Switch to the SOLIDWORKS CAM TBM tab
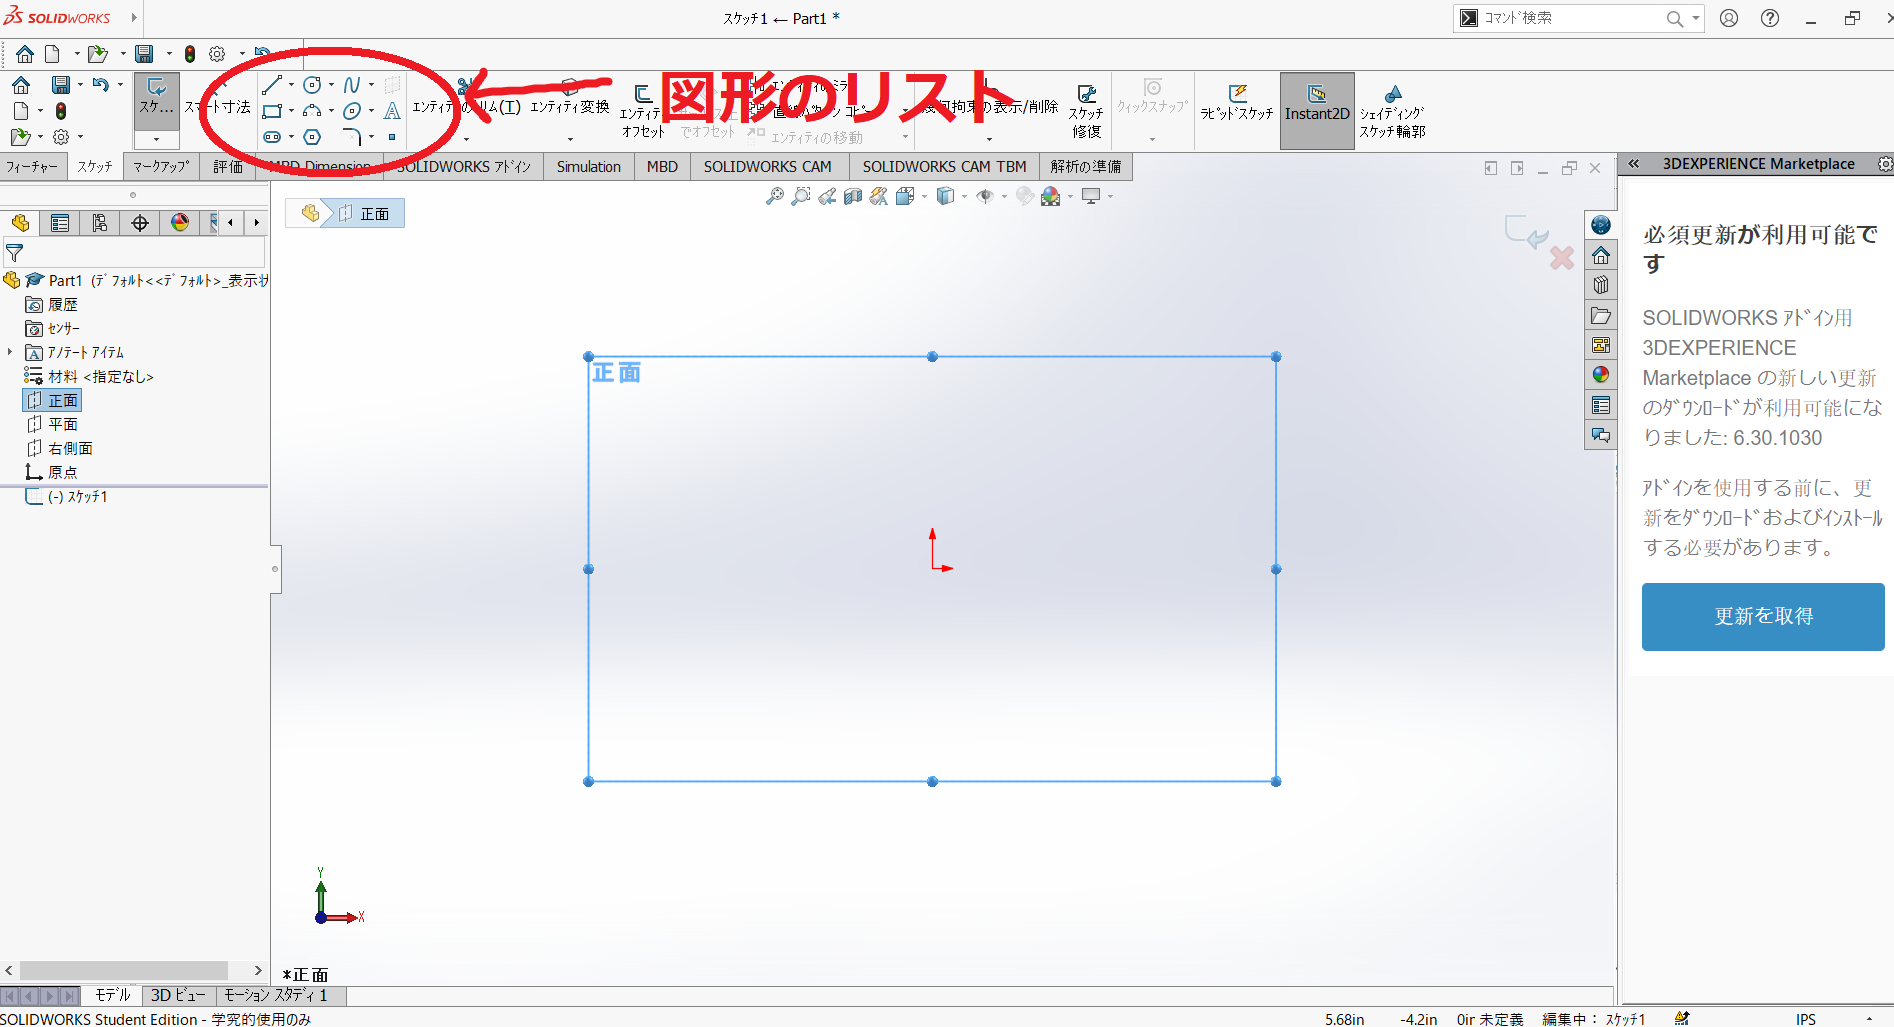This screenshot has height=1027, width=1894. (x=944, y=167)
